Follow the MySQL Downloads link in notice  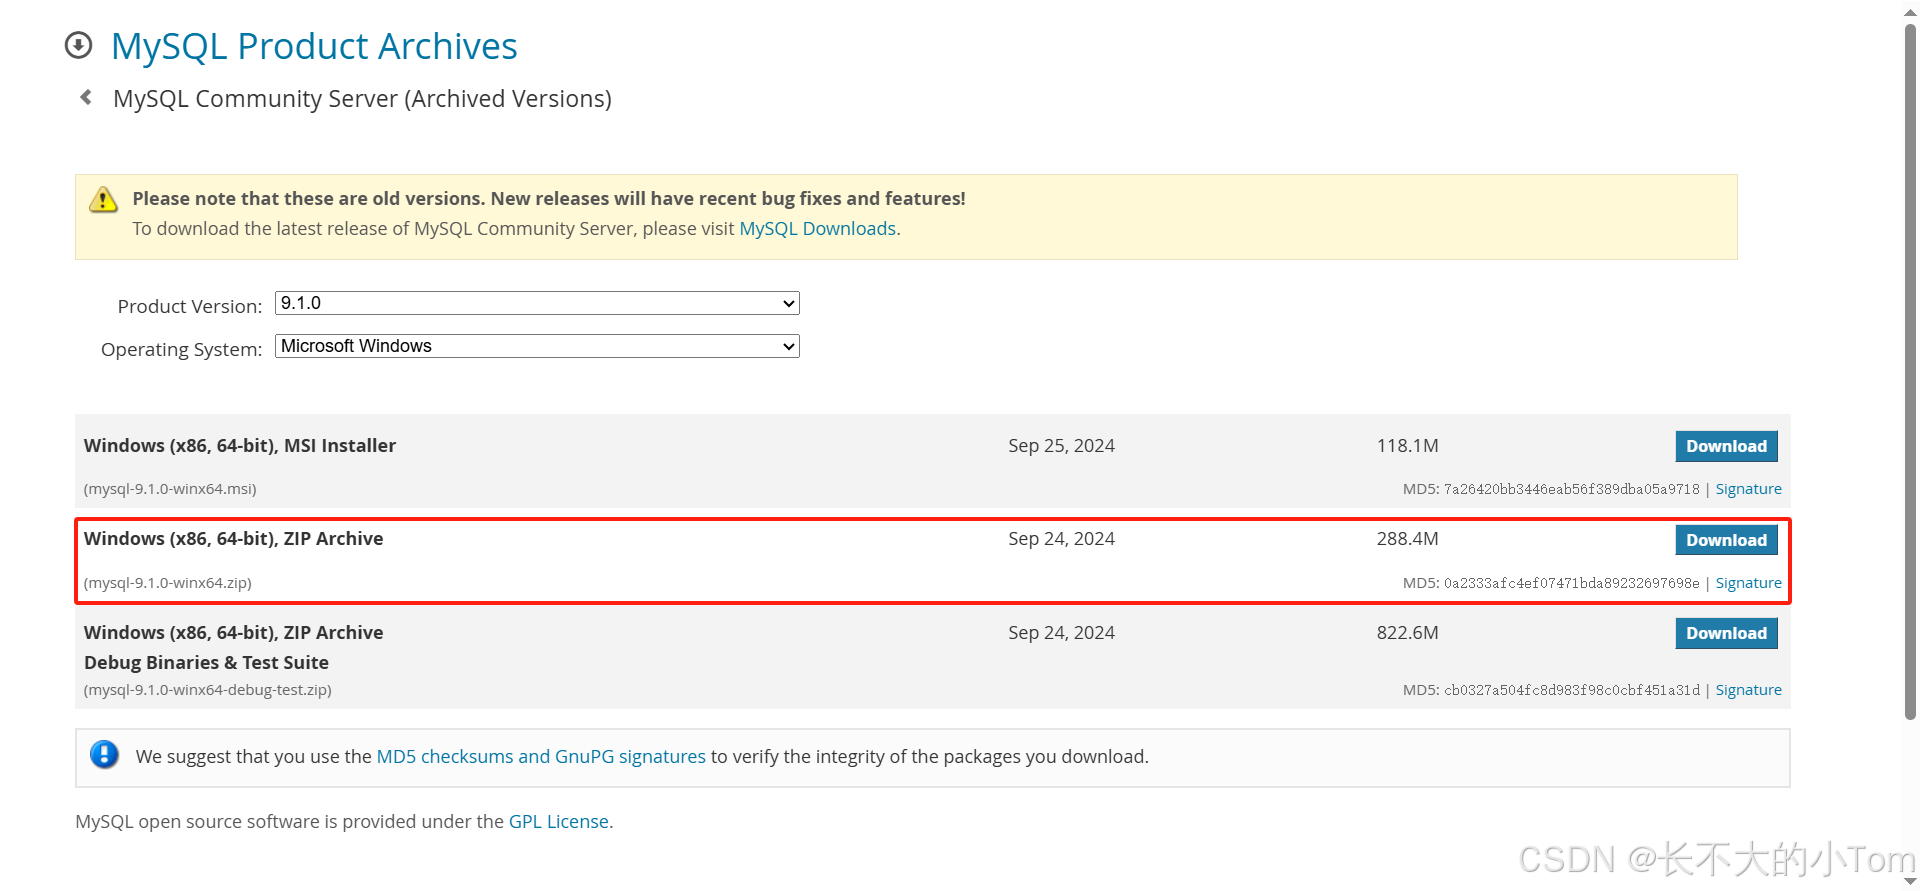[x=817, y=229]
